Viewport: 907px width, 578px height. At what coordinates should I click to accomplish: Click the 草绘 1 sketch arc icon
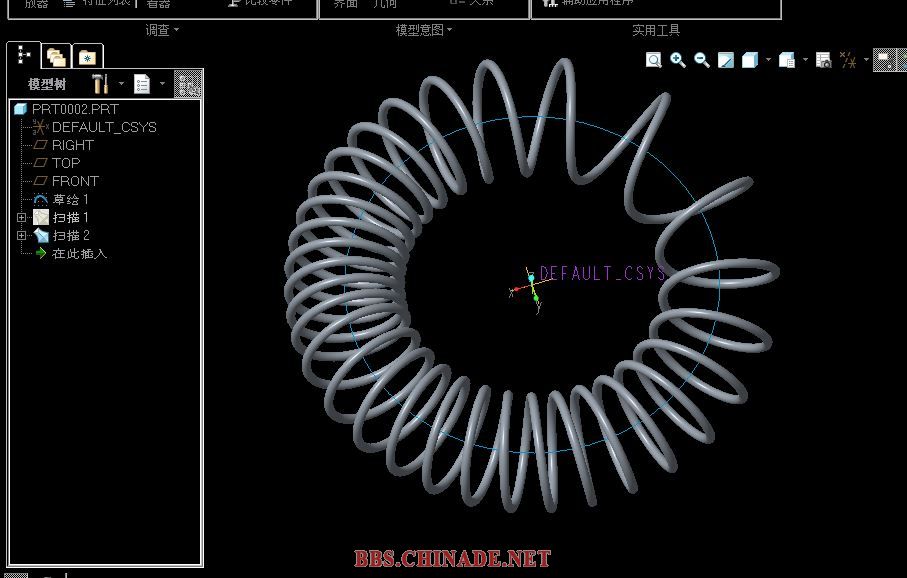(x=40, y=200)
